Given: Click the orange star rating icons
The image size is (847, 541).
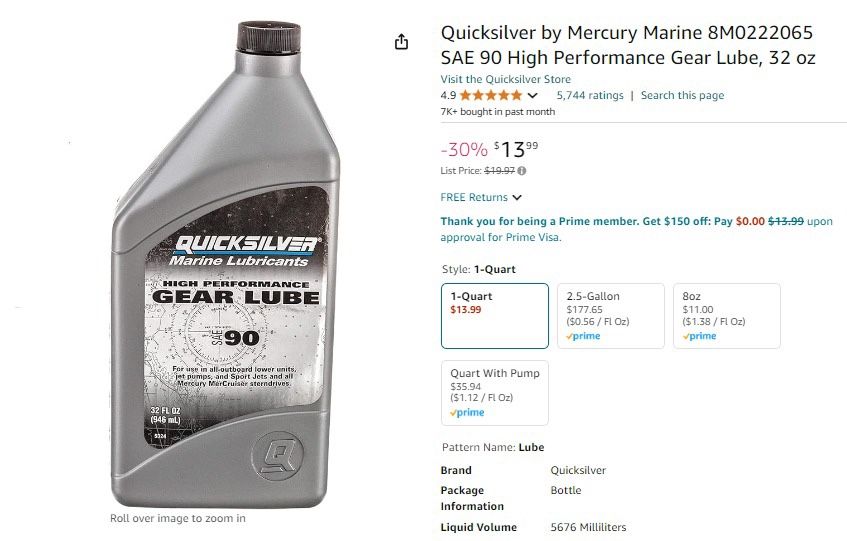Looking at the screenshot, I should point(490,96).
